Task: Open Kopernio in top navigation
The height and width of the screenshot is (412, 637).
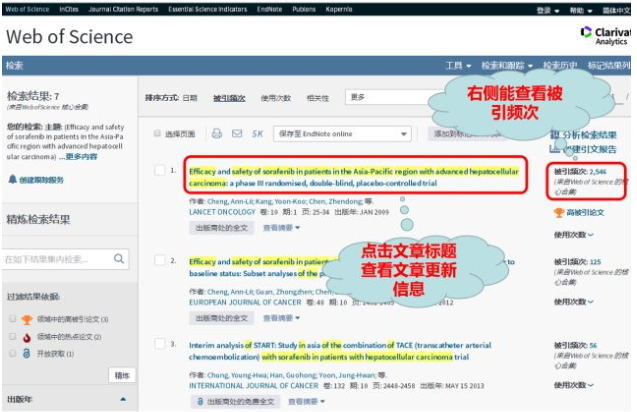Action: pyautogui.click(x=339, y=9)
